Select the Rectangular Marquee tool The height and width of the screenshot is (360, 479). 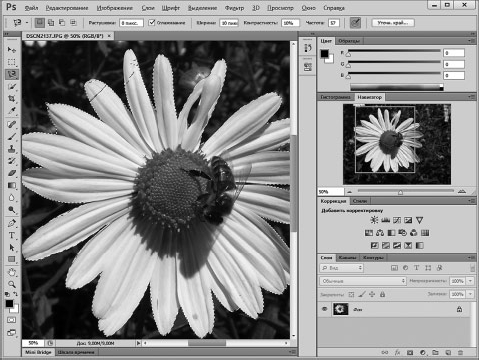pyautogui.click(x=12, y=62)
